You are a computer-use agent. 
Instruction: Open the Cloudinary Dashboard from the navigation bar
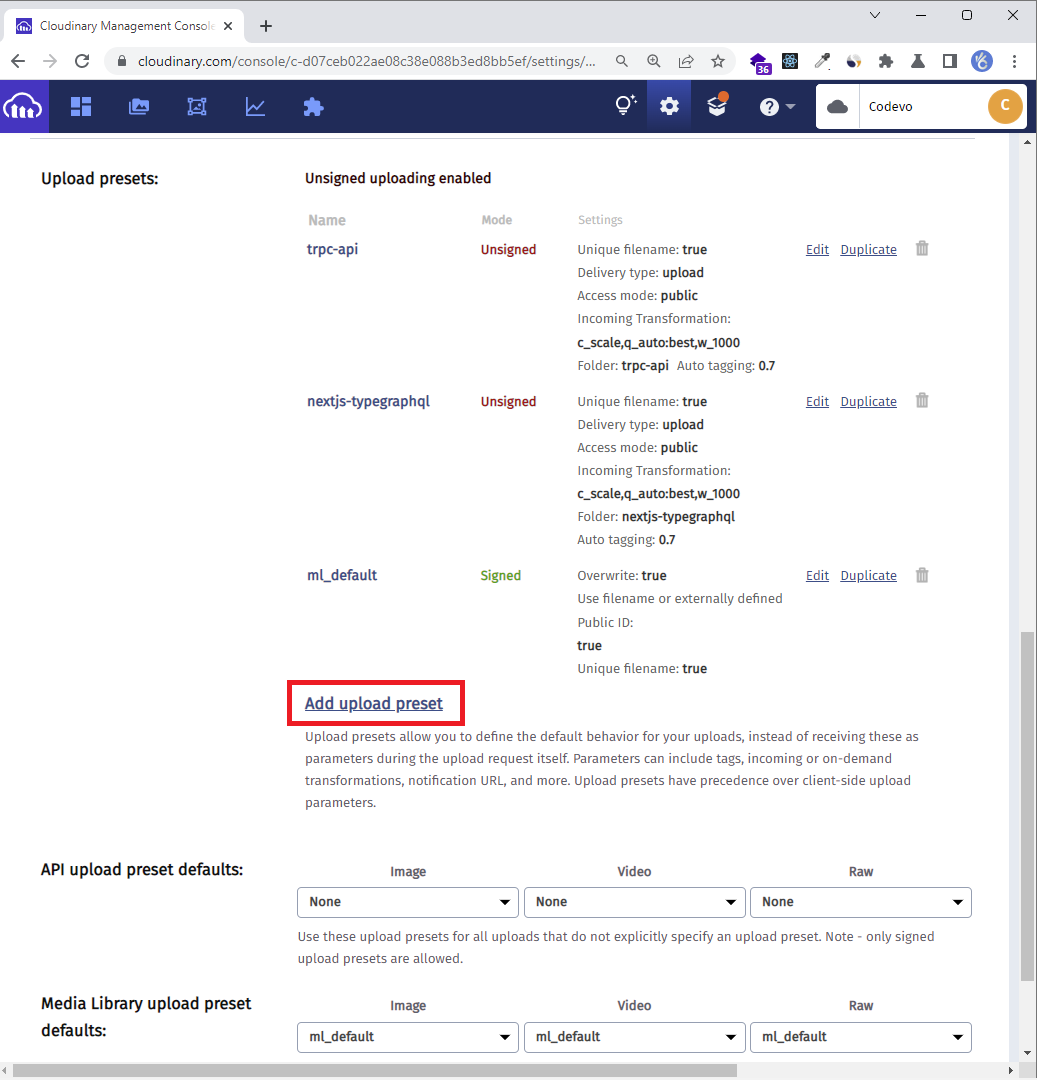click(x=81, y=106)
